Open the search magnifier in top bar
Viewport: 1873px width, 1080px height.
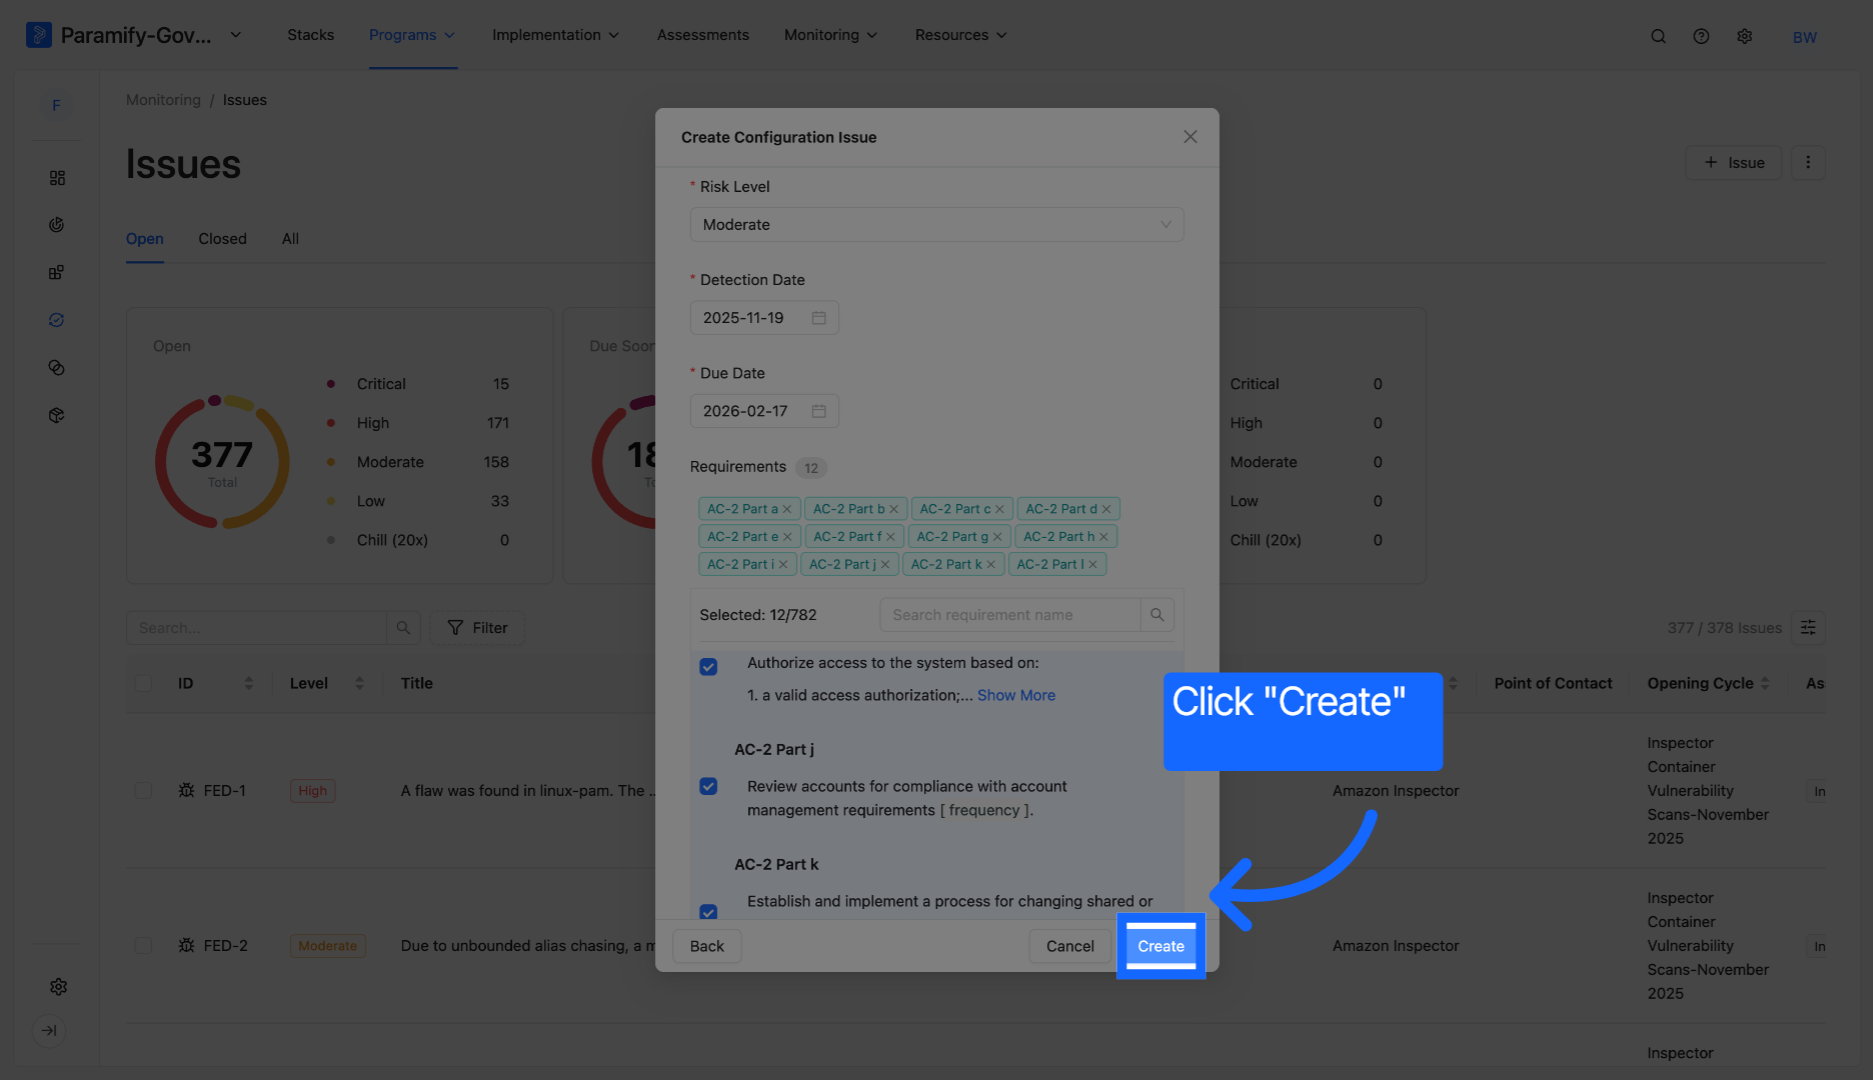1658,36
